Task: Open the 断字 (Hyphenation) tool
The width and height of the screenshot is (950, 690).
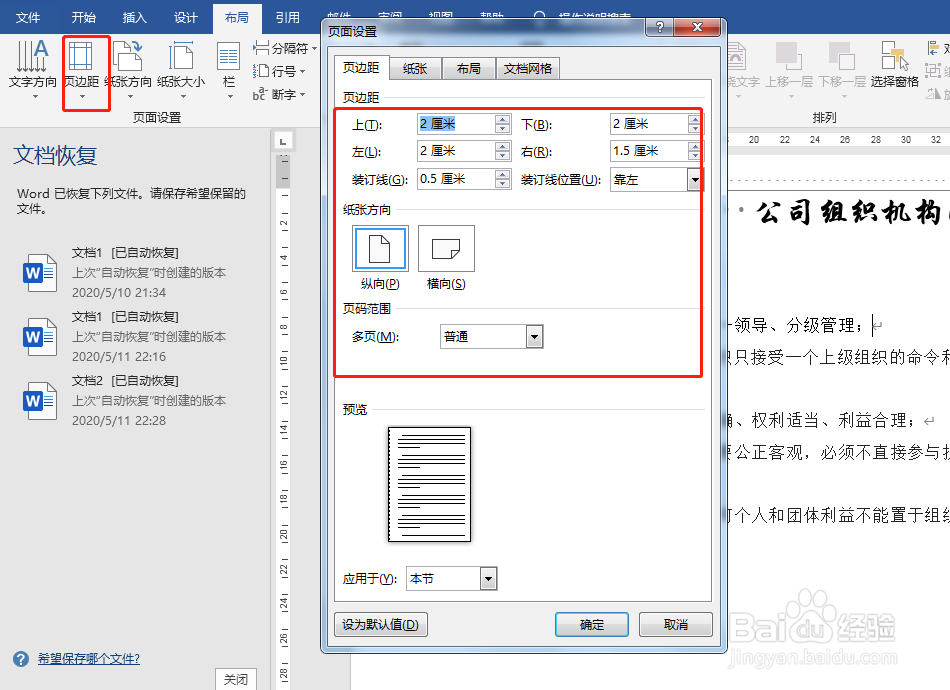Action: pos(278,94)
